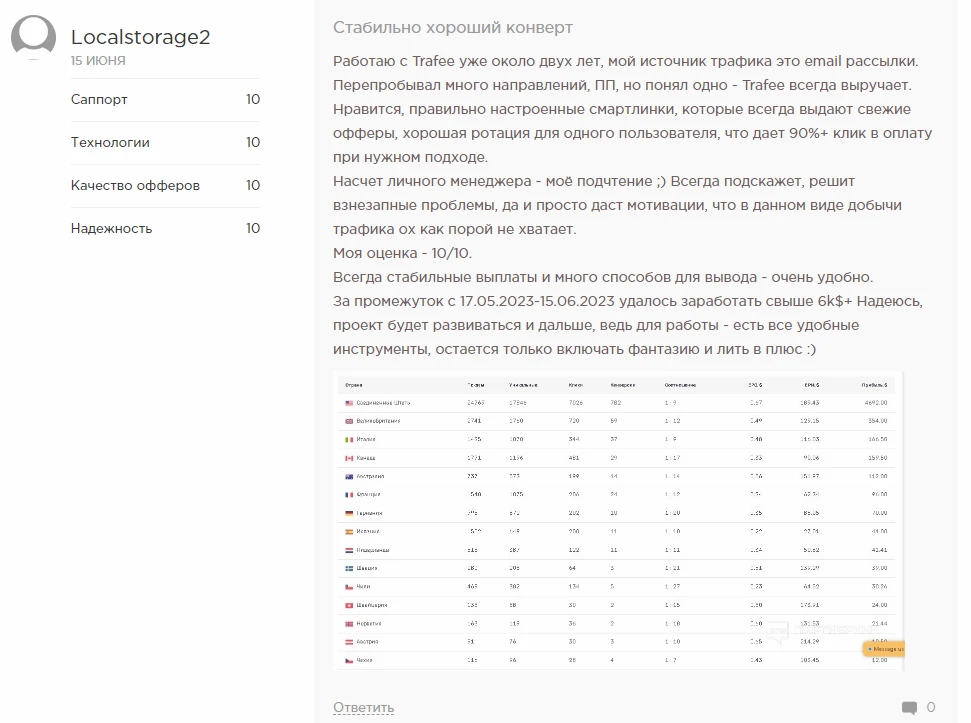Click the Sweden flag icon

349,568
